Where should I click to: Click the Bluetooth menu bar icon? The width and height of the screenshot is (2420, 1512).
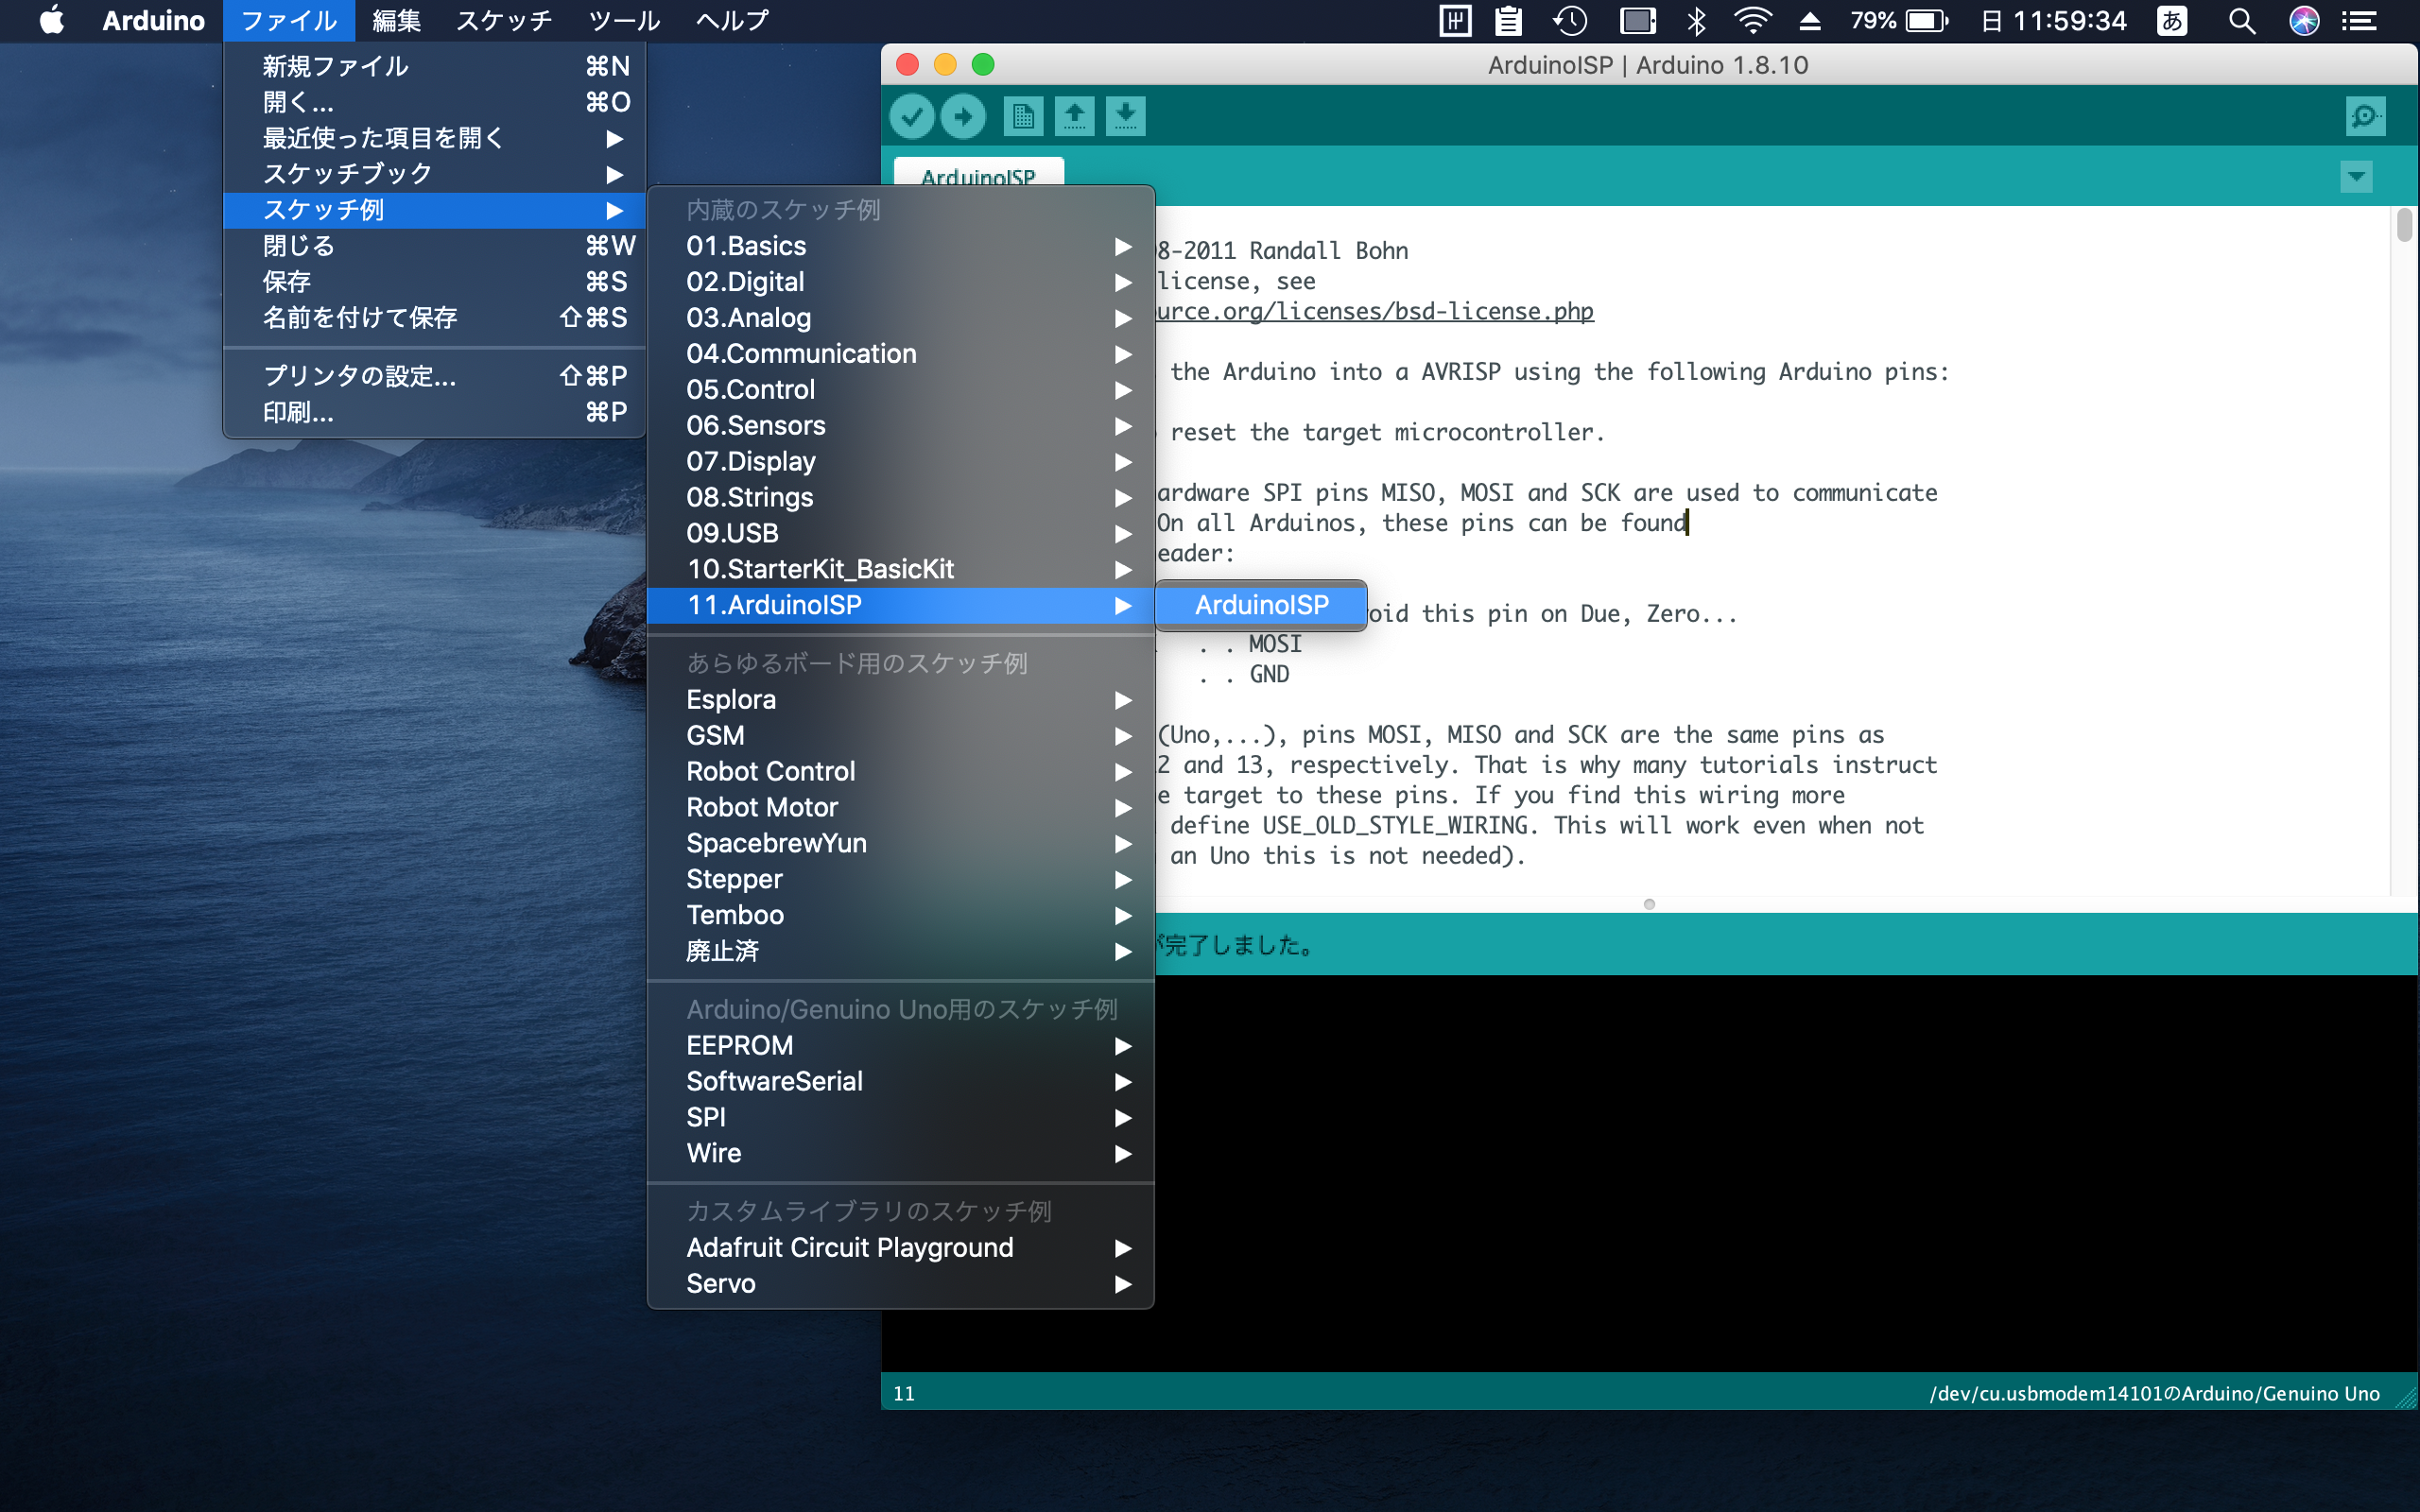1696,21
